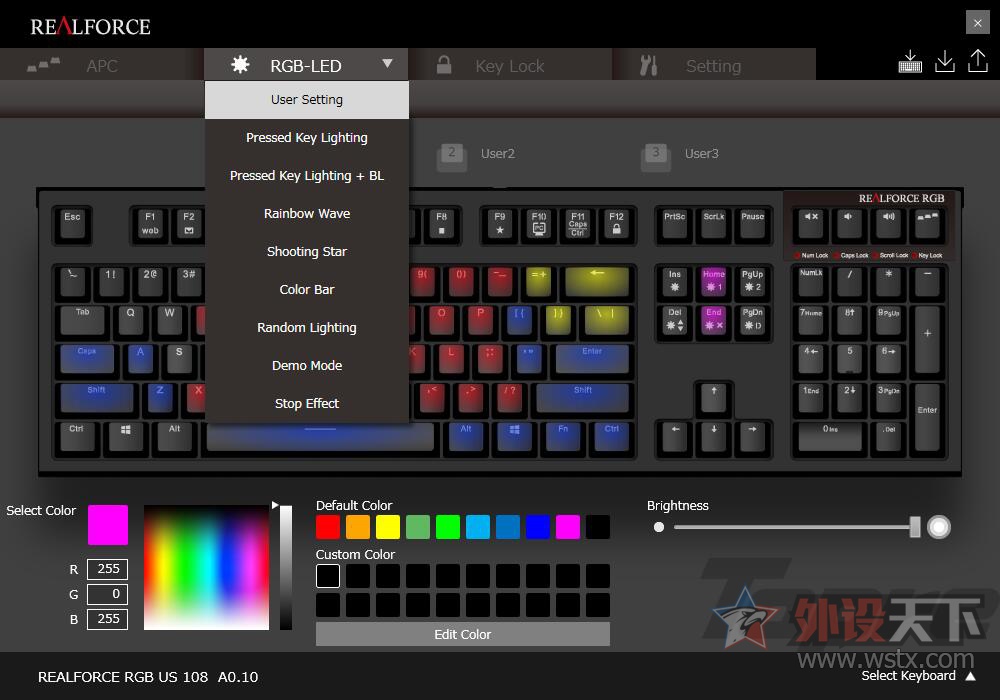This screenshot has height=700, width=1000.
Task: Click the F12 lock key
Action: point(616,224)
